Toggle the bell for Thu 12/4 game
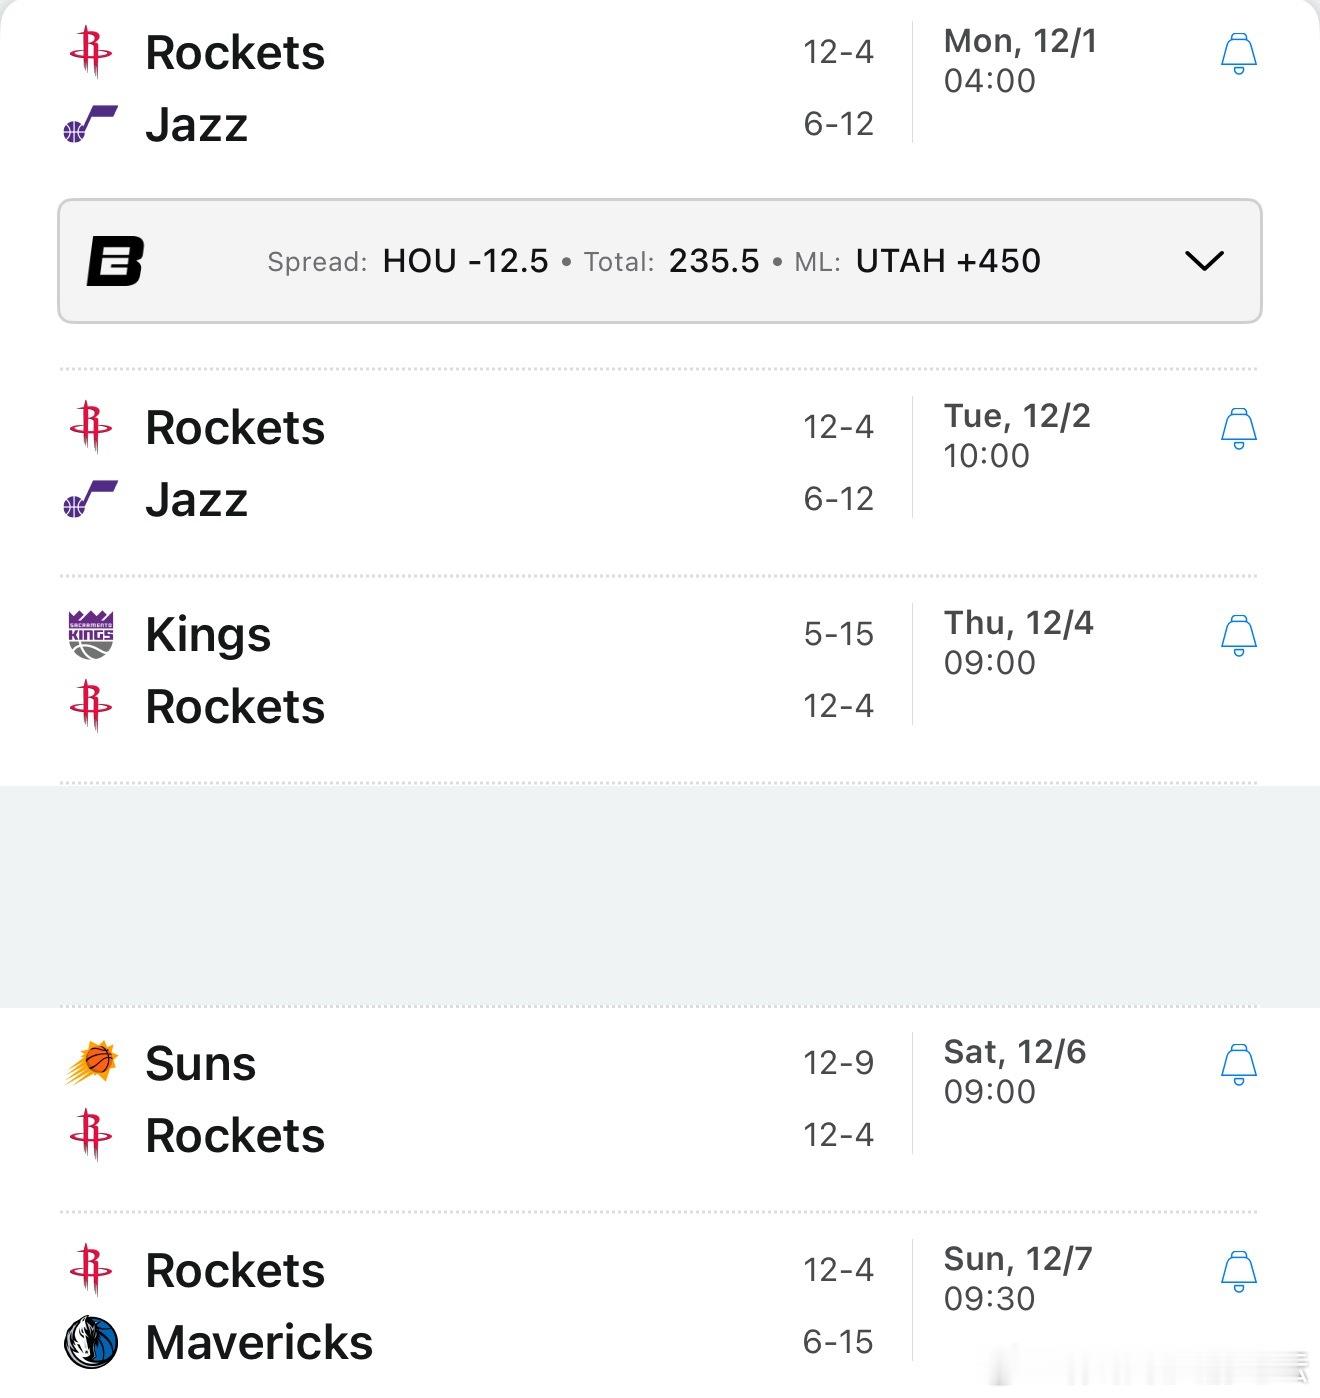 tap(1238, 635)
